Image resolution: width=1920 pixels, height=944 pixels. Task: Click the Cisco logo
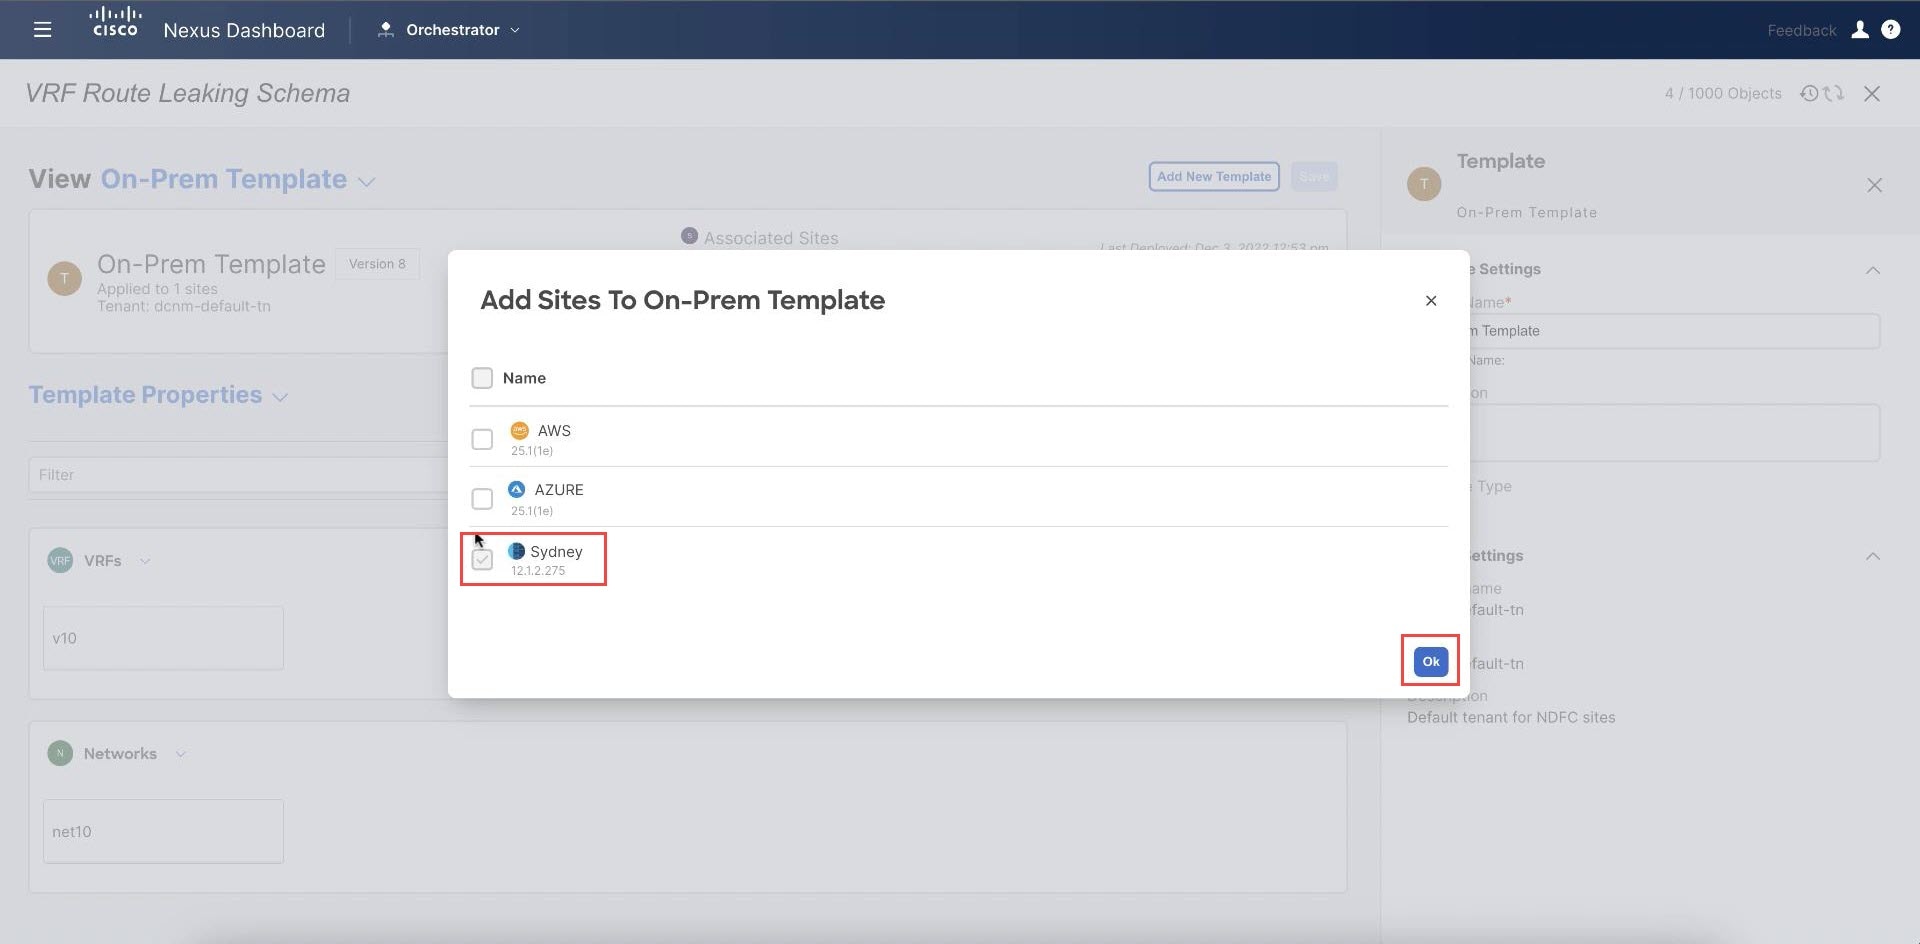115,23
